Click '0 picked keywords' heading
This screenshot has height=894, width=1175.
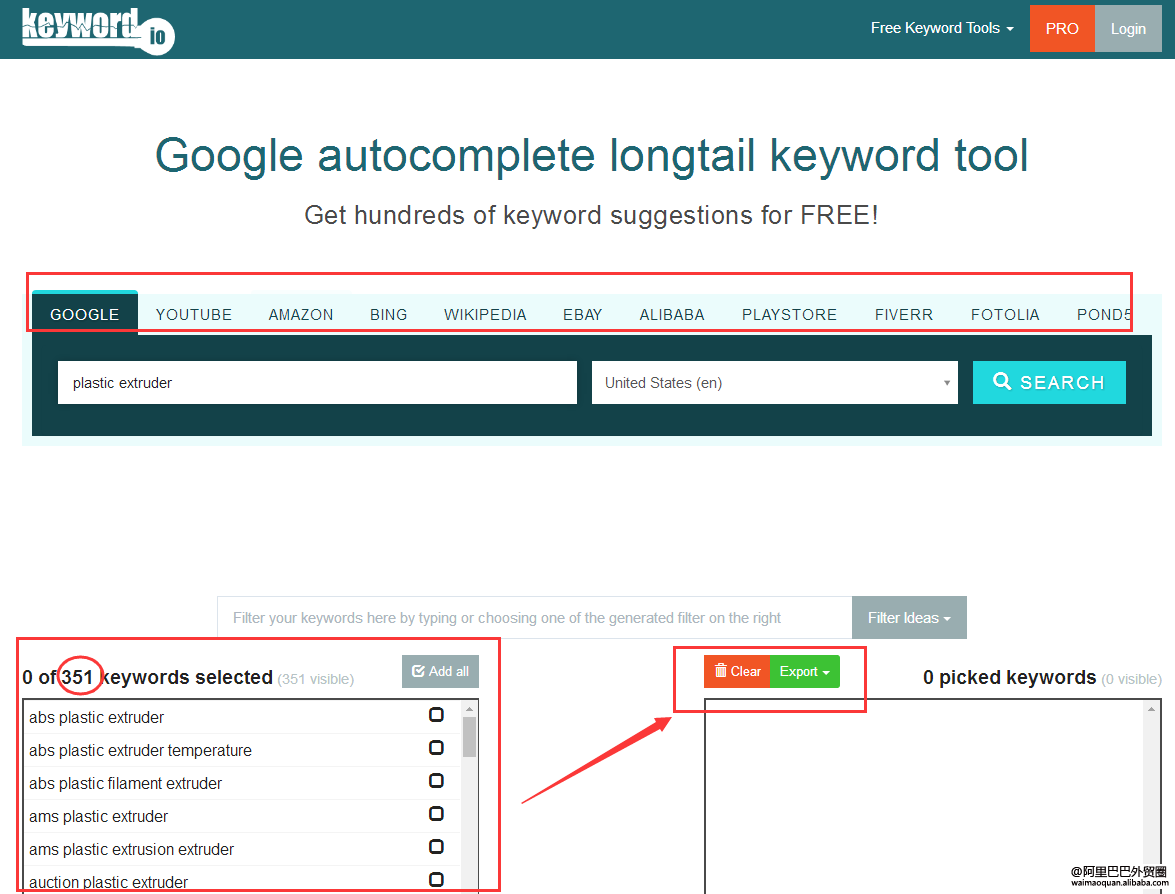click(x=1009, y=677)
